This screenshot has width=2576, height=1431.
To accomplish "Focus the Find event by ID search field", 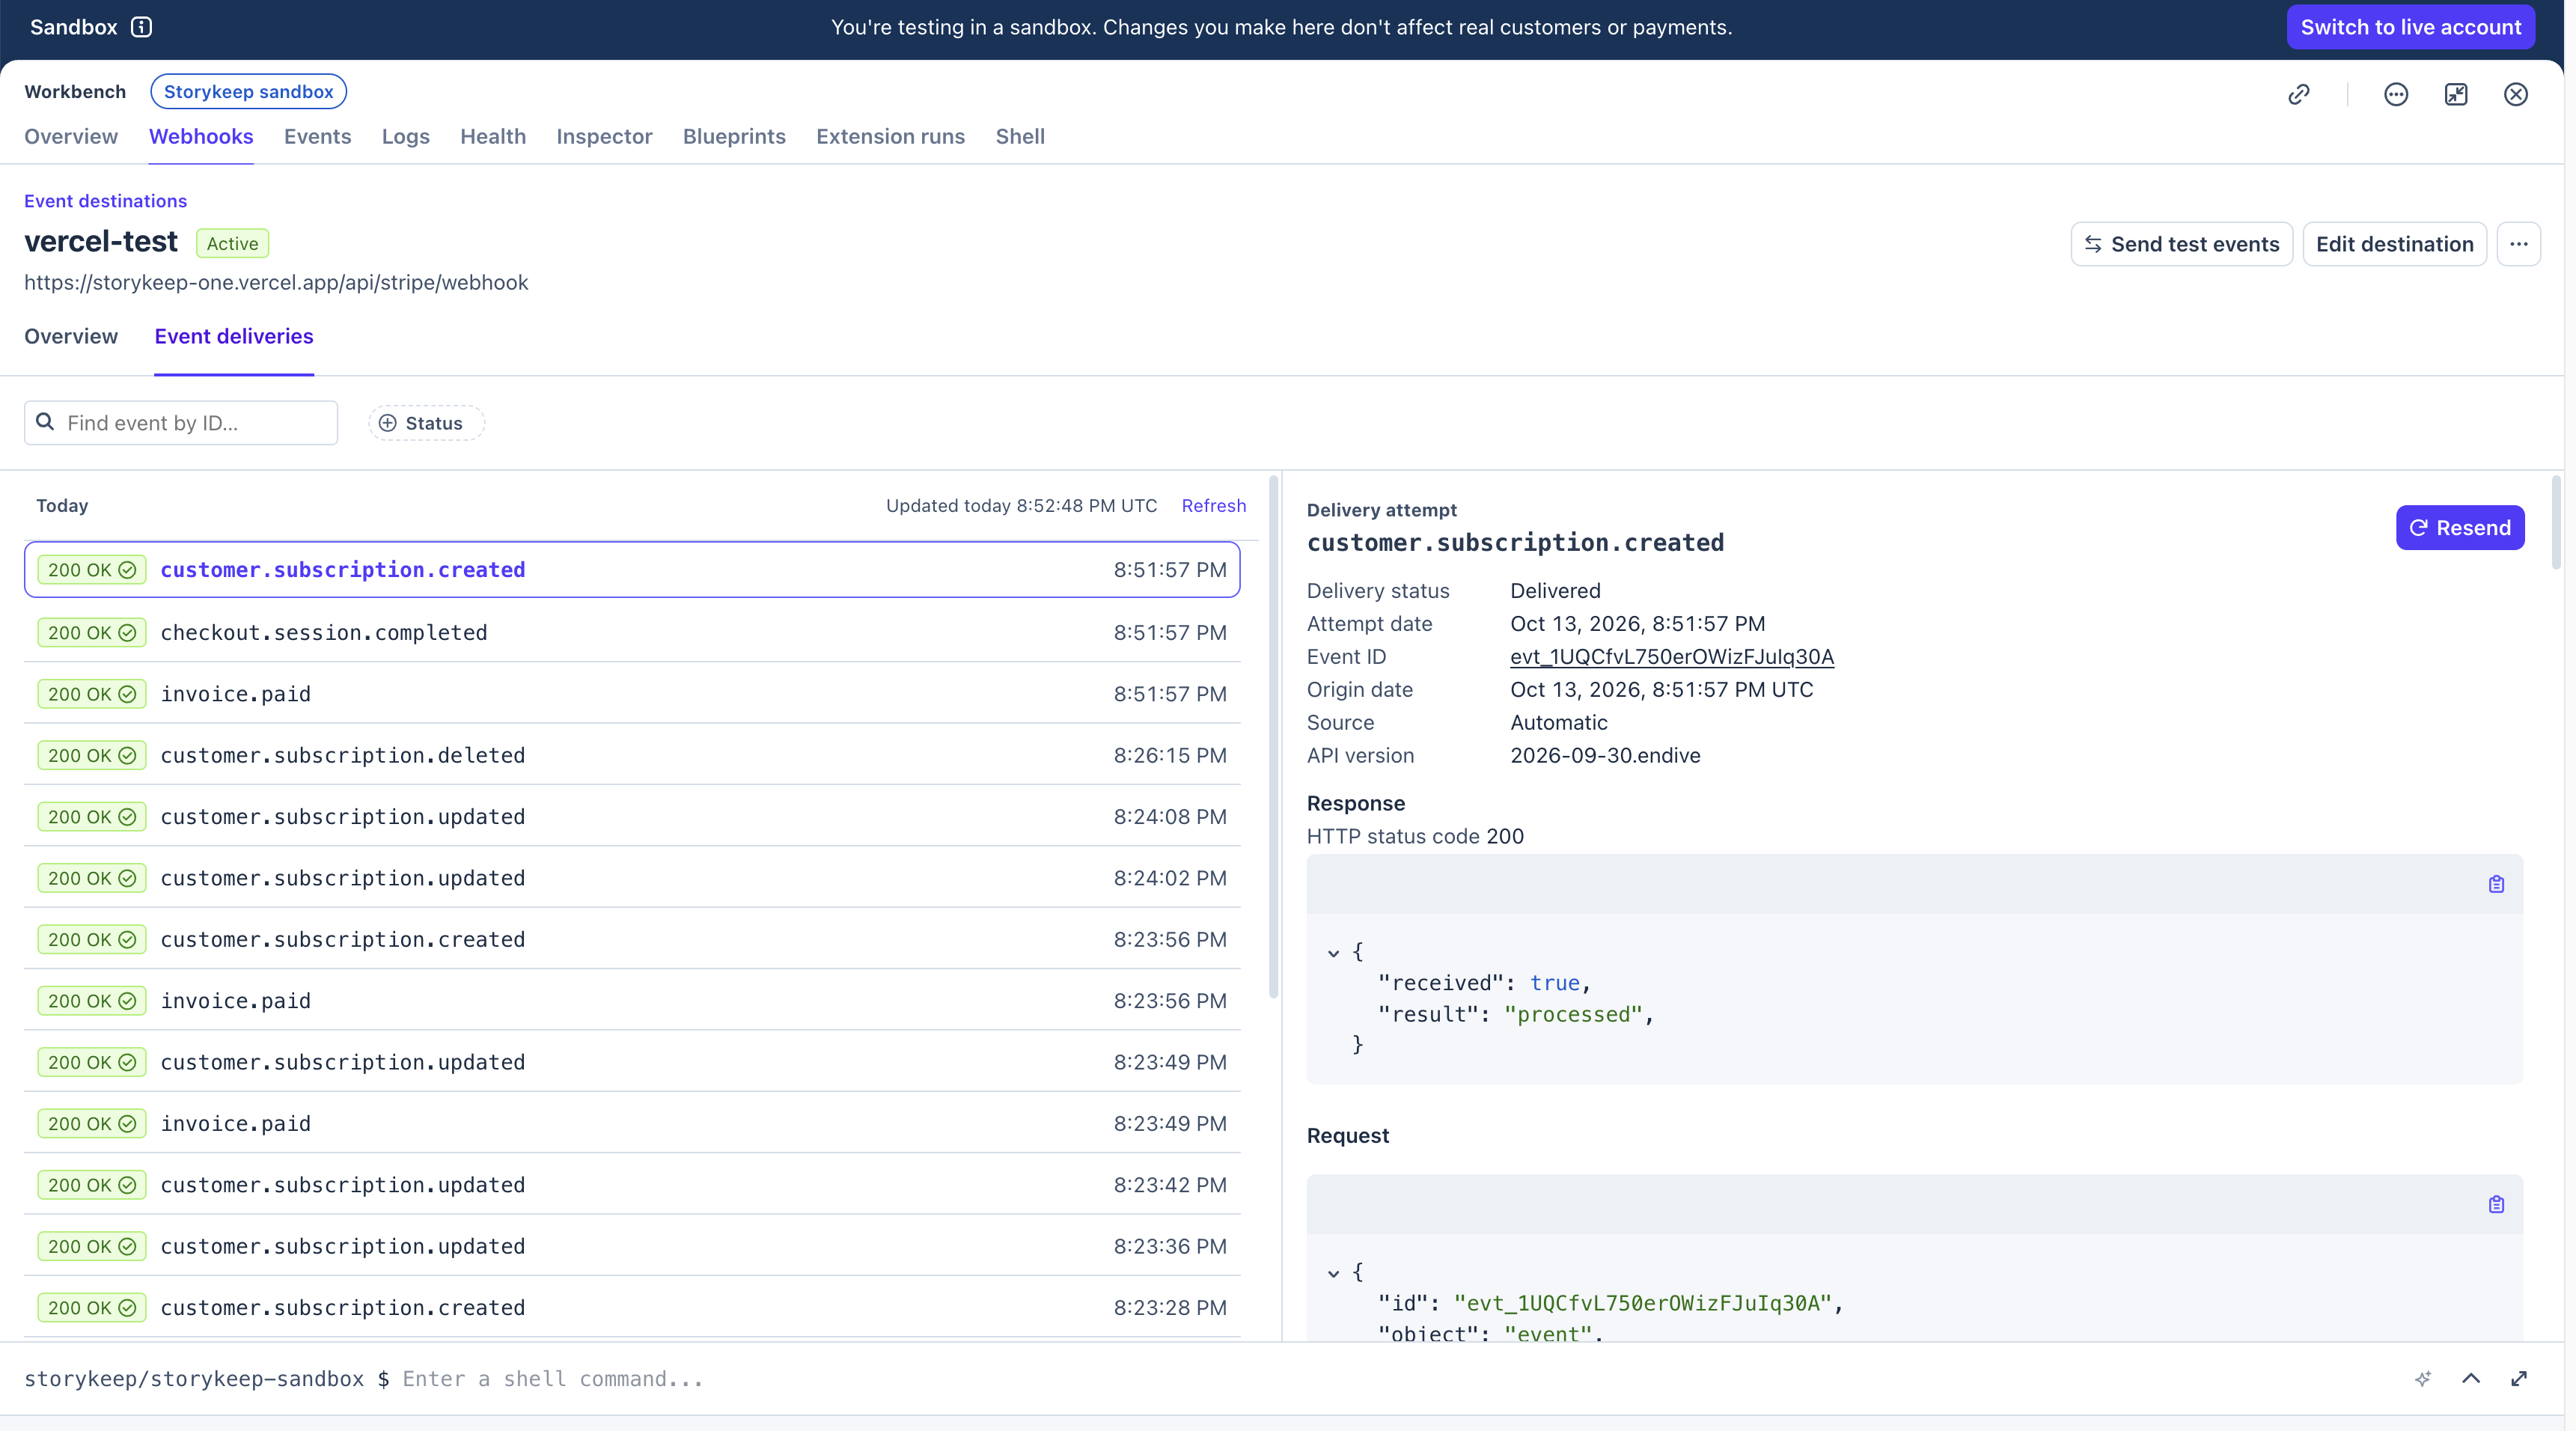I will click(x=181, y=423).
